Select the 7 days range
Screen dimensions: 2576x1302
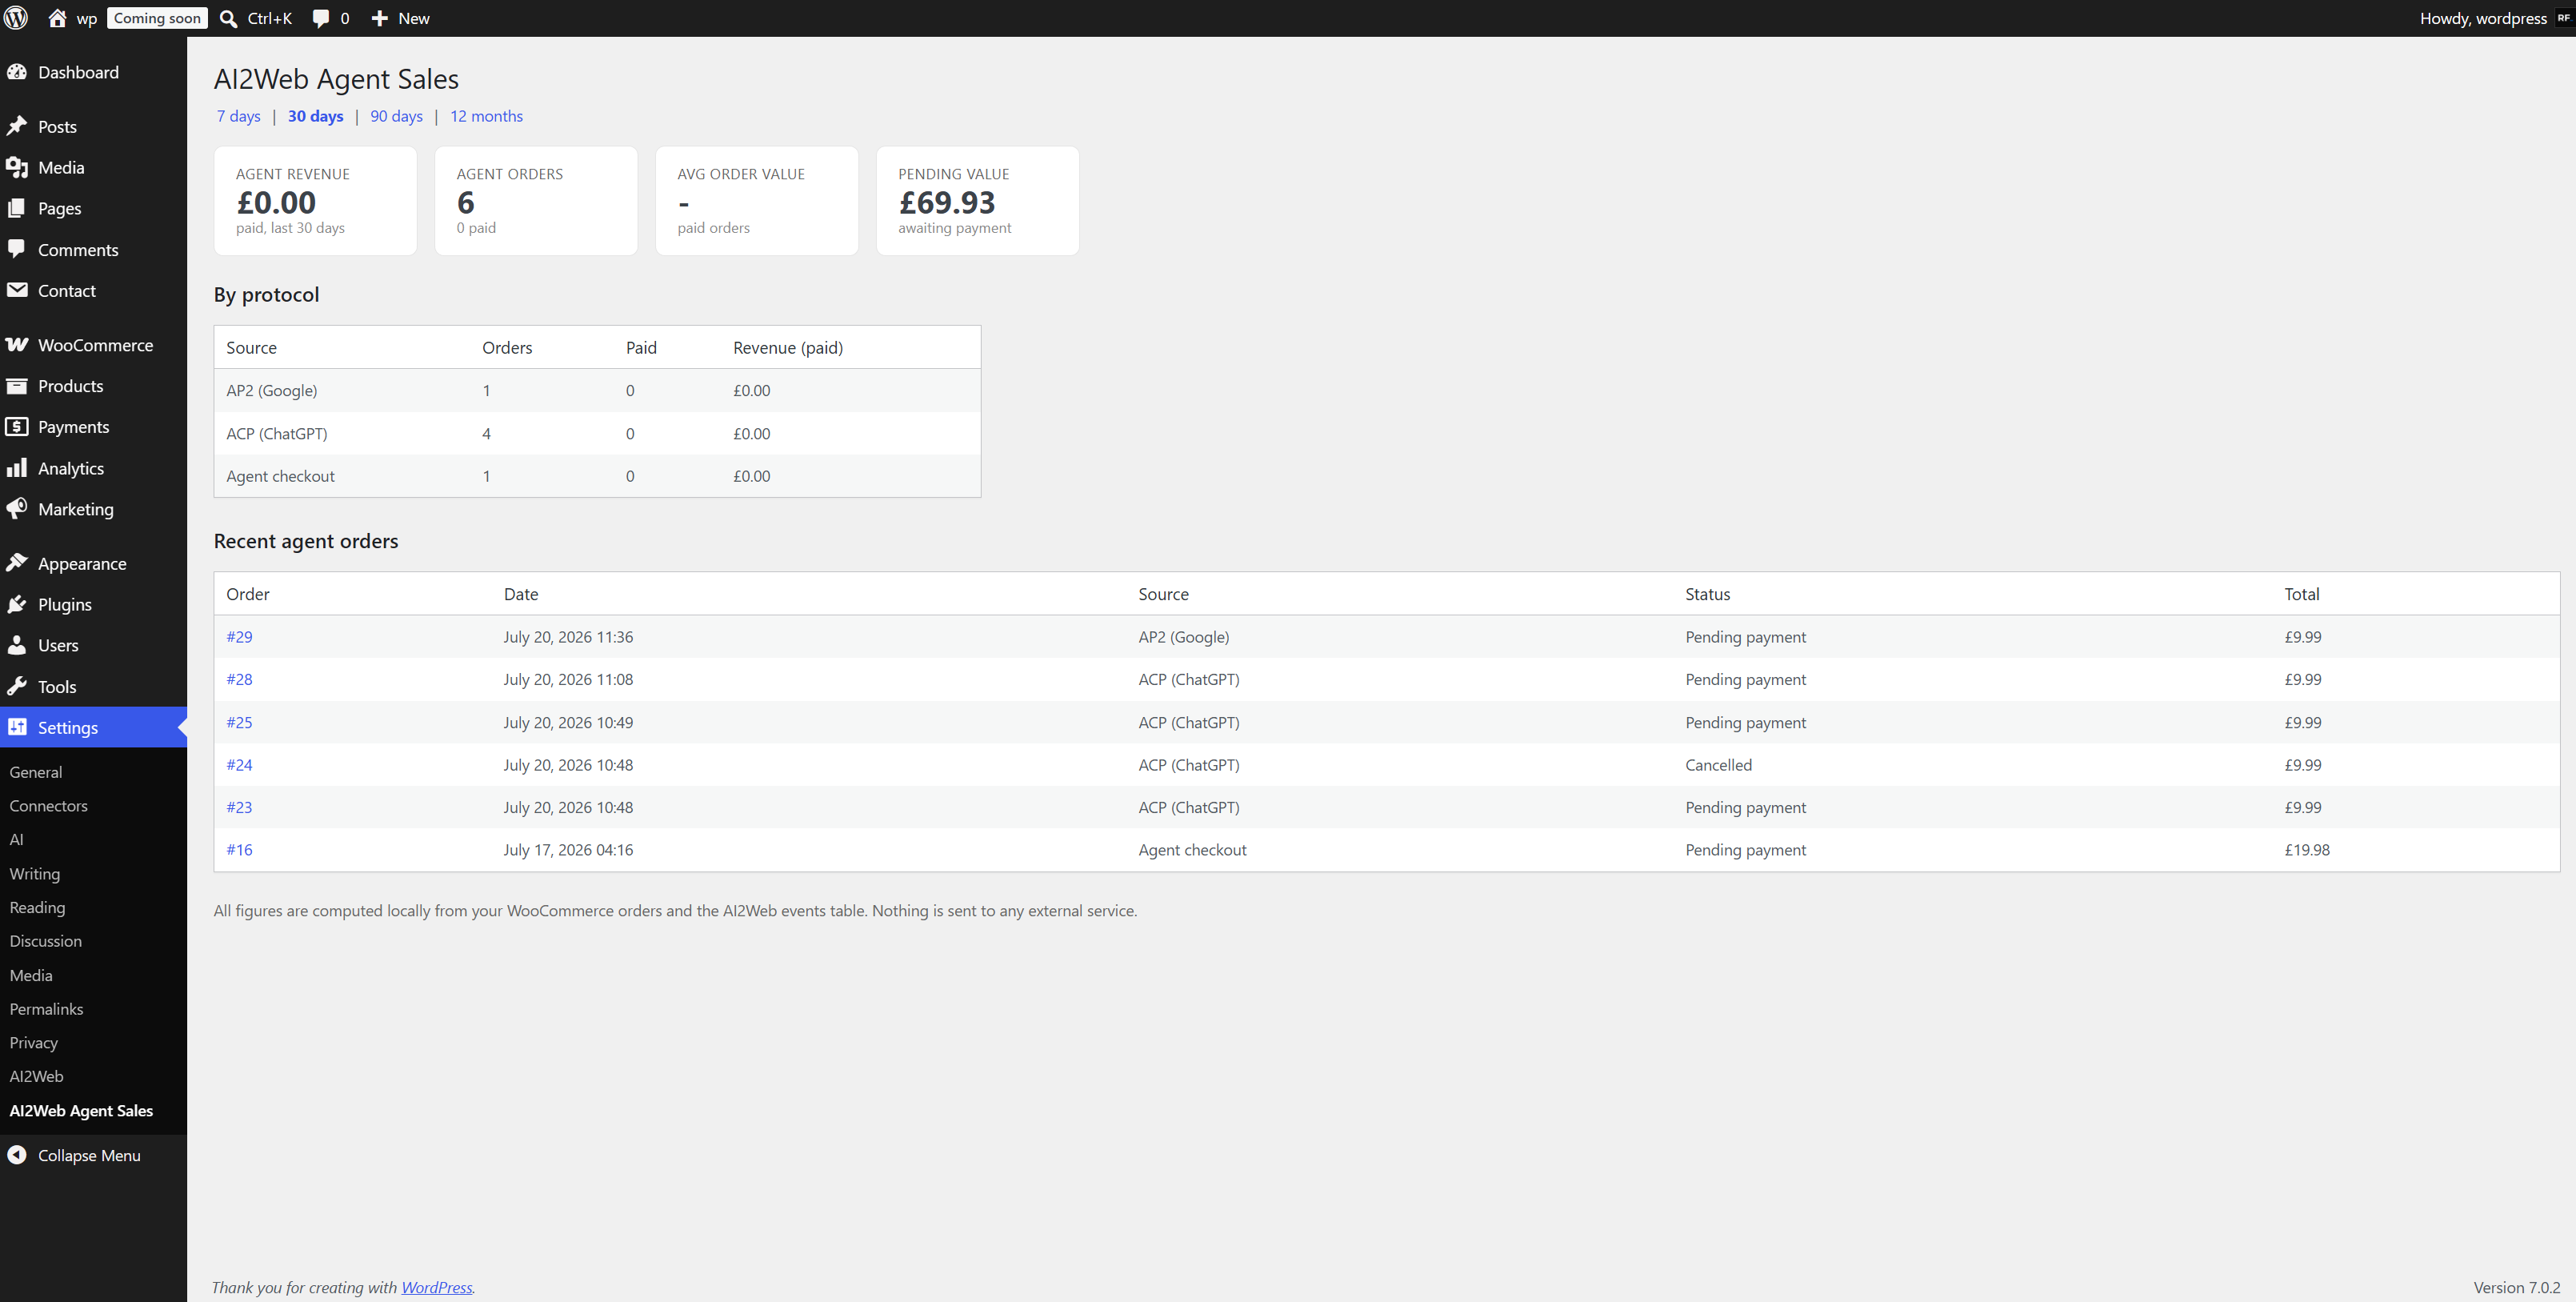[x=239, y=116]
